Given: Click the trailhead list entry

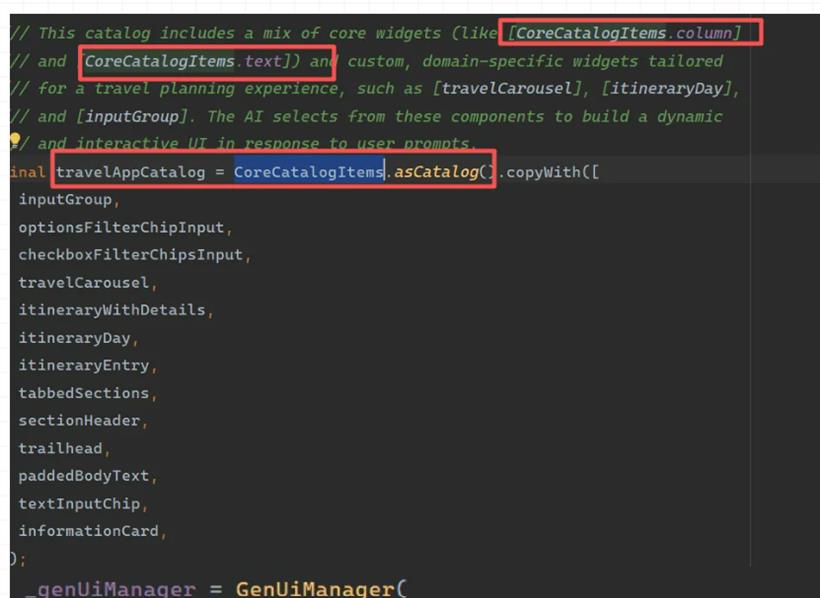Looking at the screenshot, I should click(x=61, y=448).
